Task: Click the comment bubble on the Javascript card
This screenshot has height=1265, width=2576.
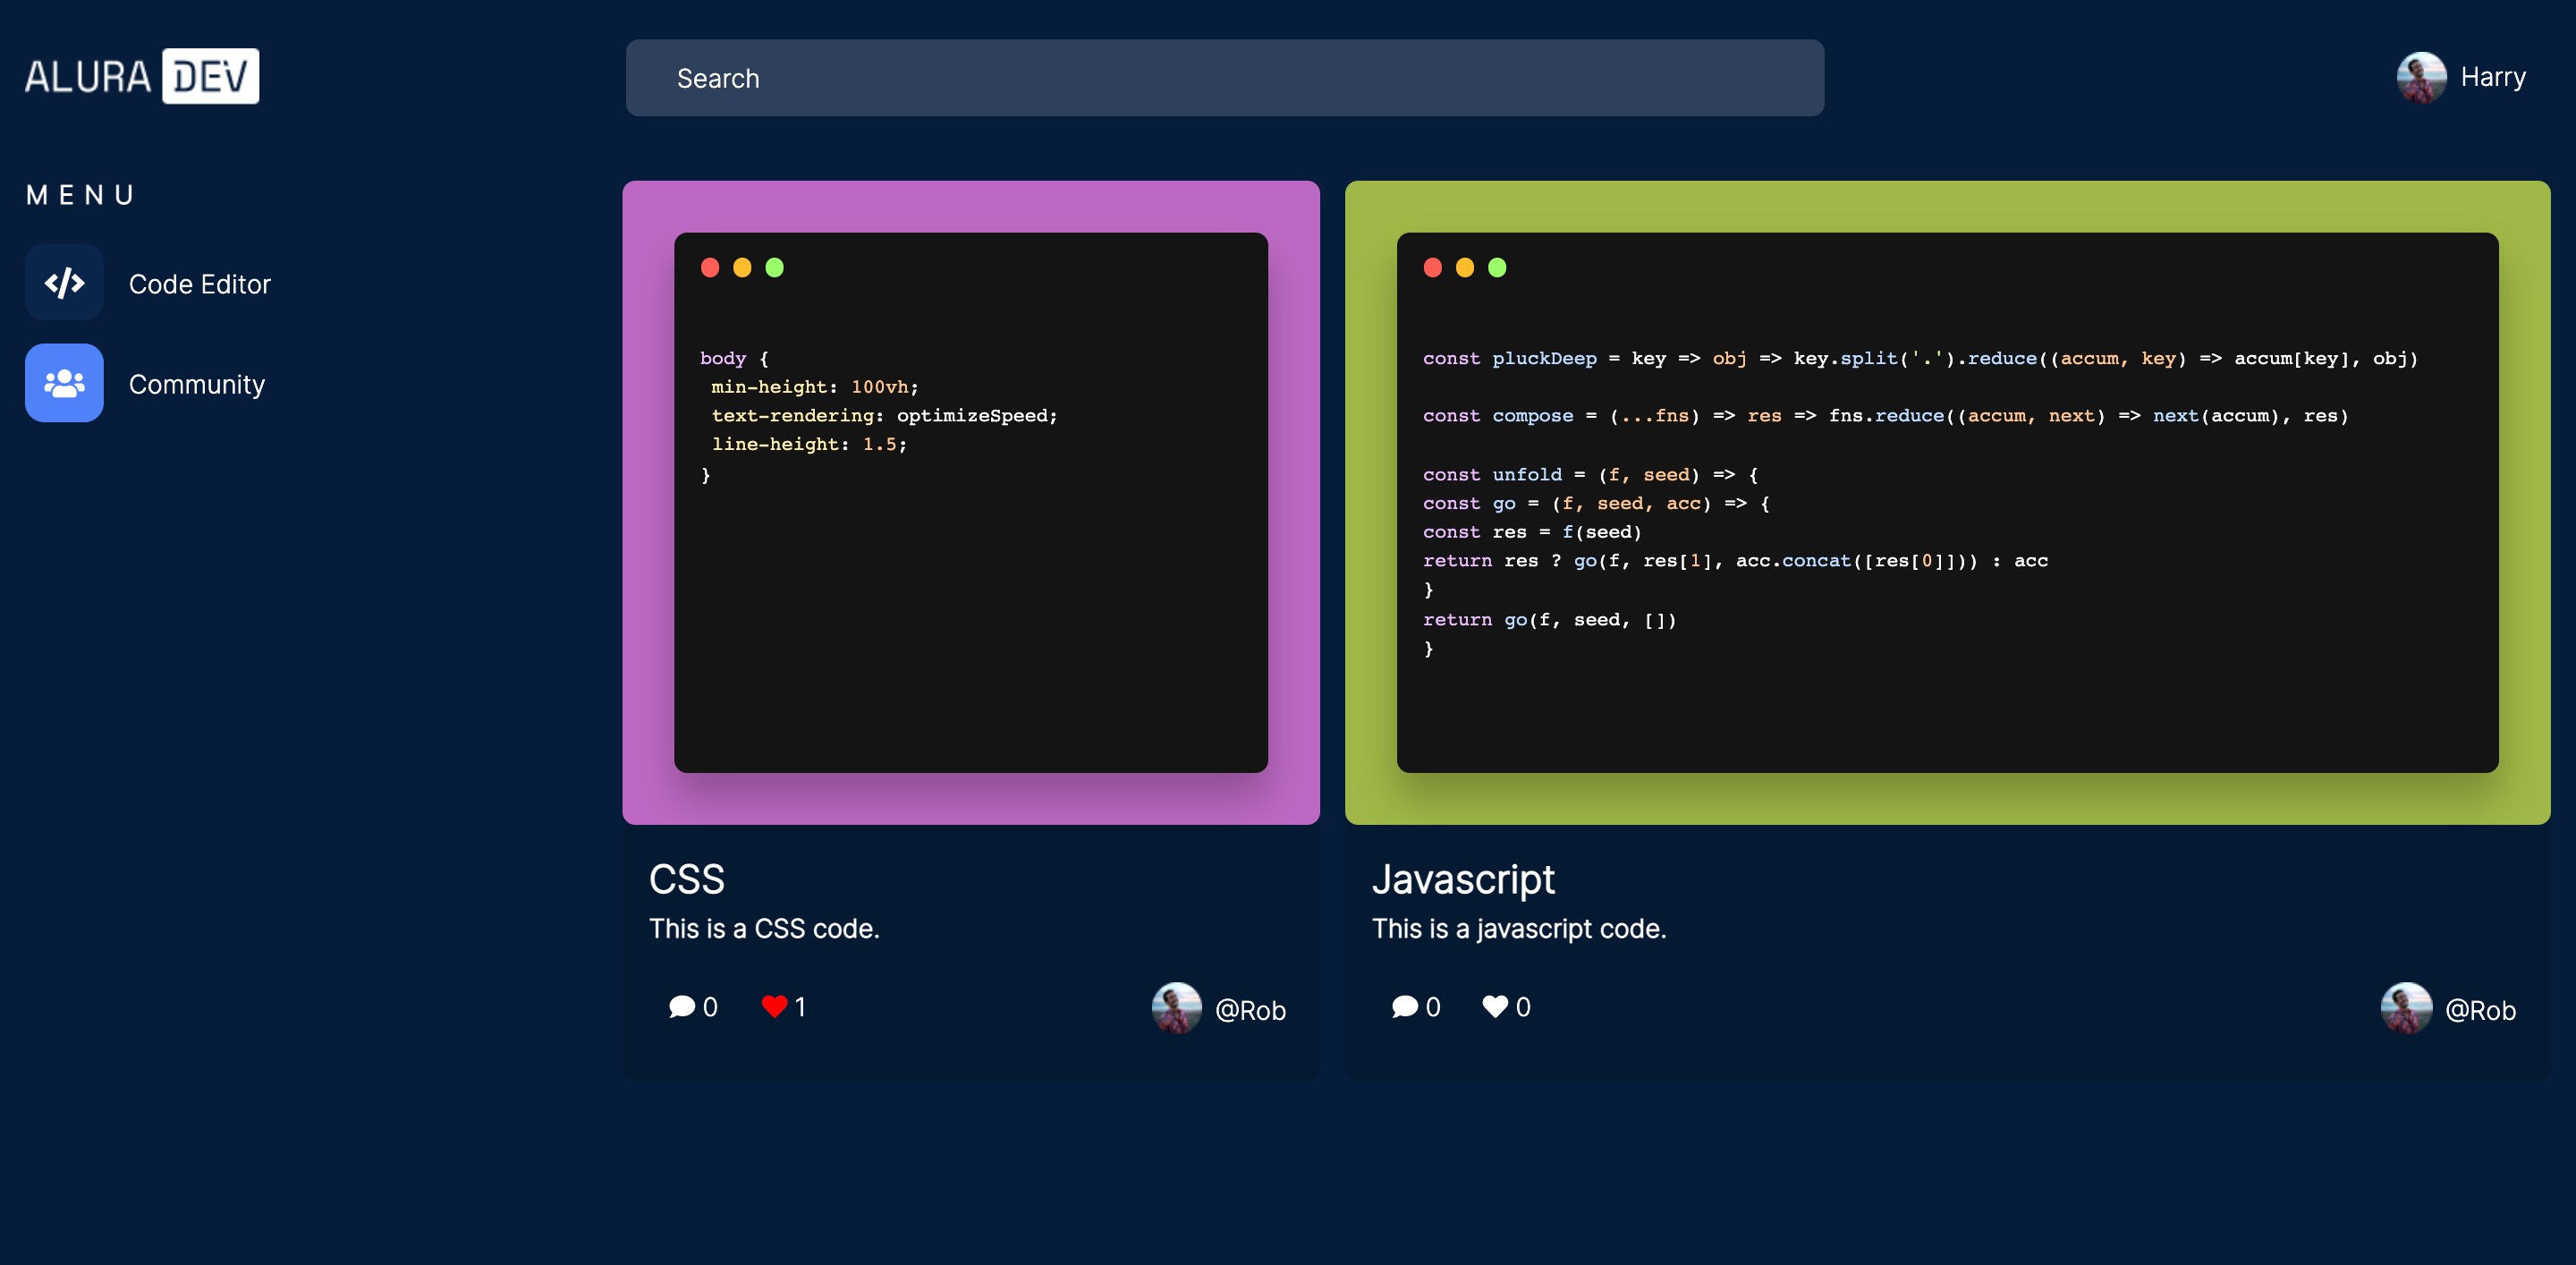Action: 1404,1006
